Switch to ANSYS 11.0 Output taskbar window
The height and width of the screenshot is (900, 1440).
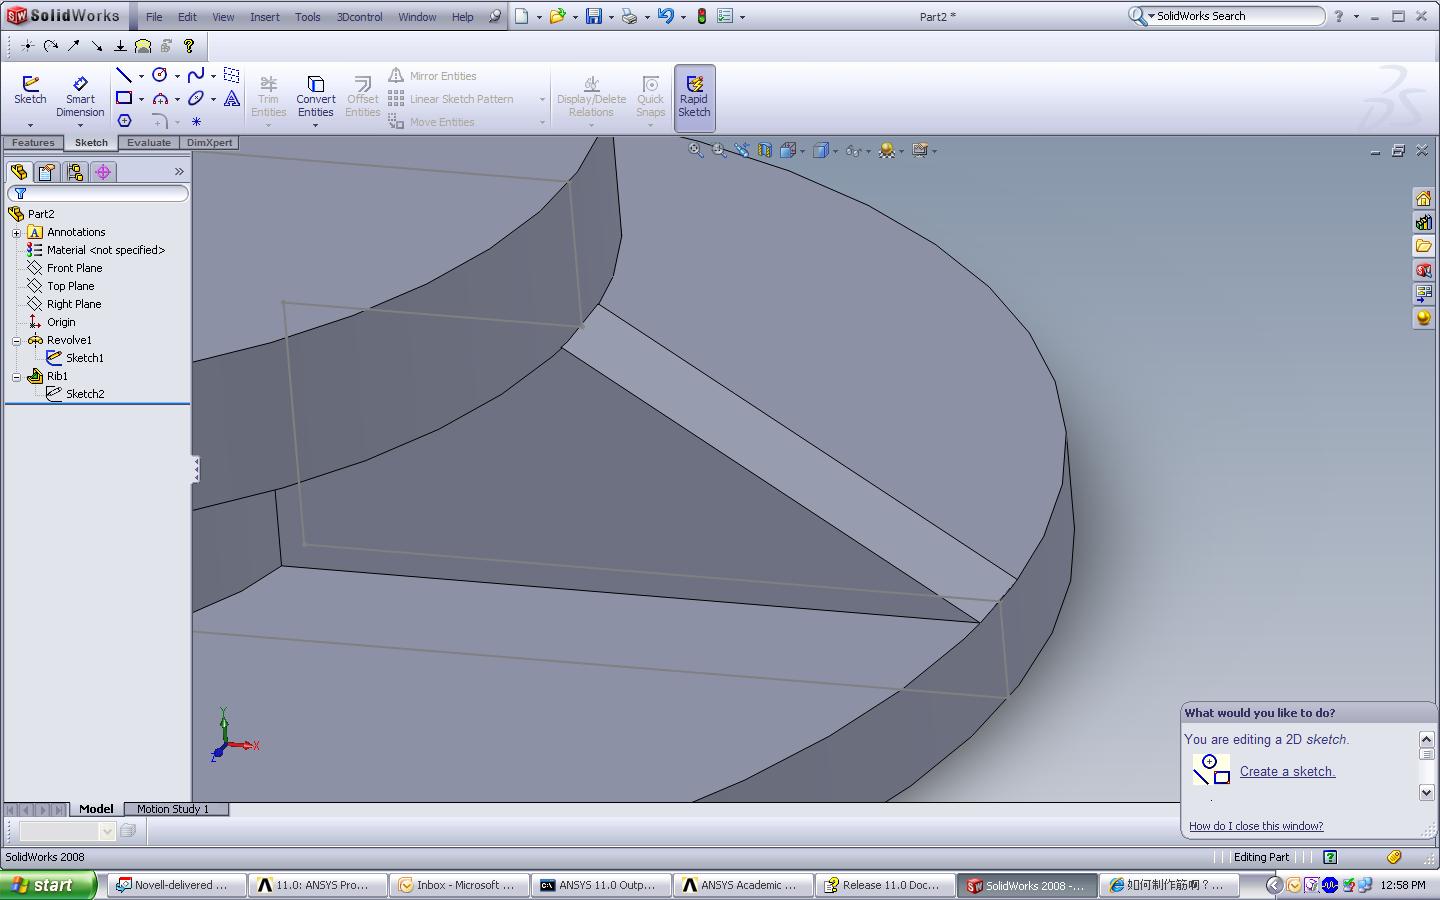(601, 885)
